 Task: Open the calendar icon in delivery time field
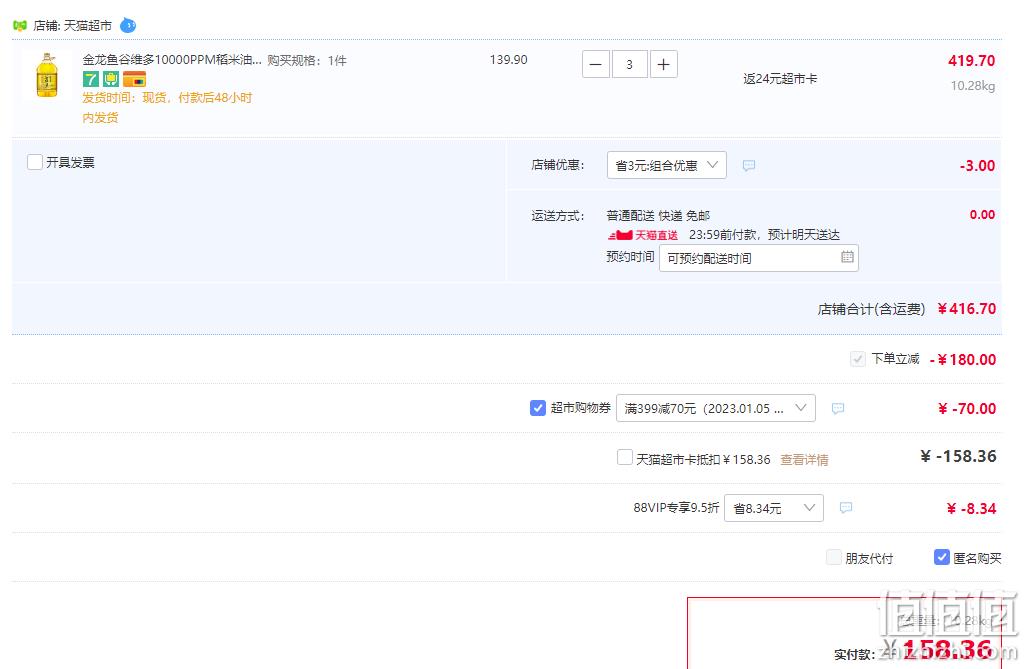[847, 257]
